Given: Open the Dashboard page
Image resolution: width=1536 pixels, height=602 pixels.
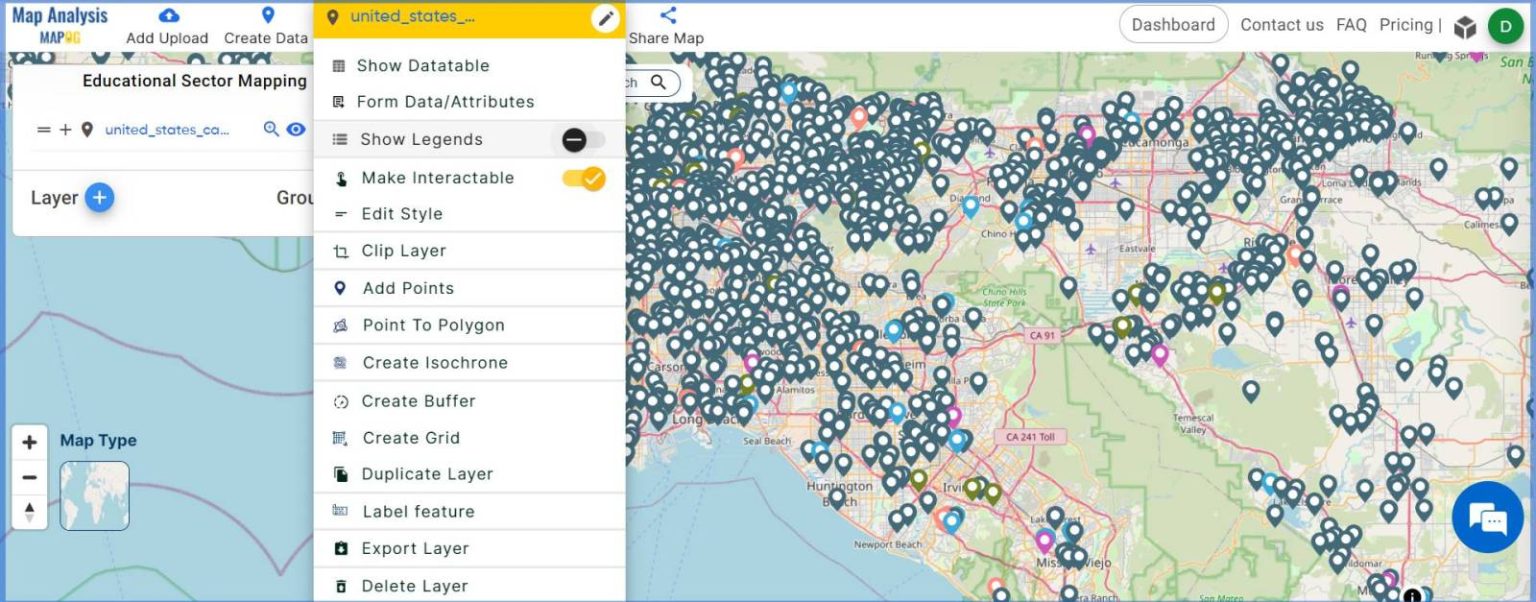Looking at the screenshot, I should tap(1173, 23).
